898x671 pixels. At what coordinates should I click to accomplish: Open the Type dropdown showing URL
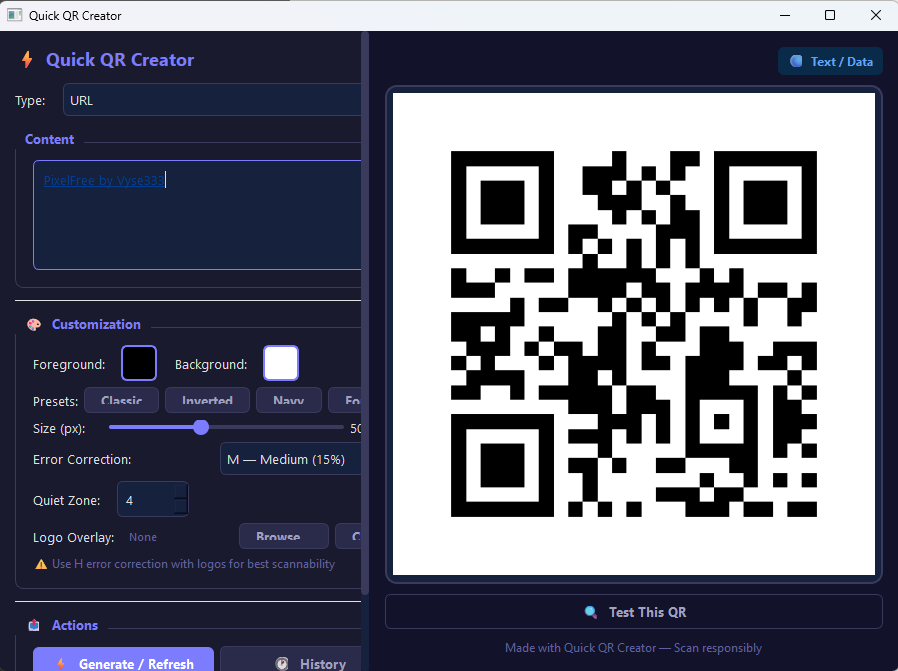[212, 100]
